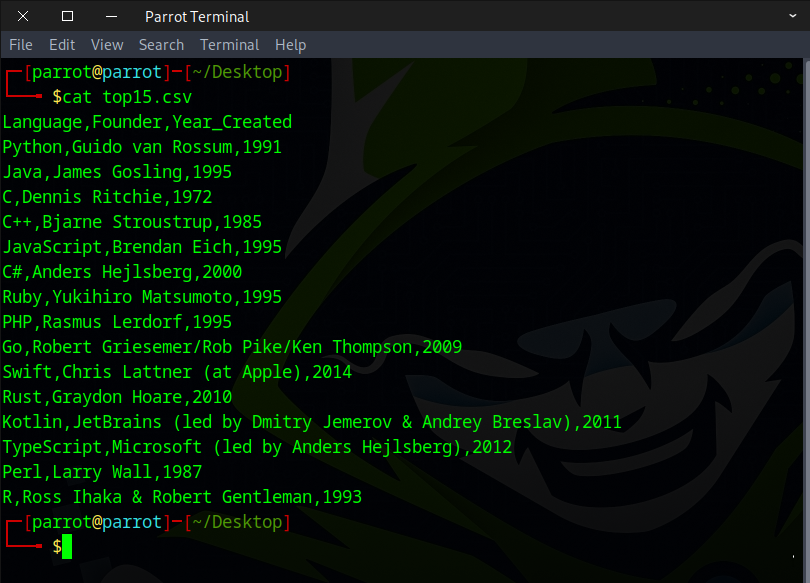This screenshot has height=583, width=810.
Task: Click the R,Ross Ihaka output line
Action: [182, 497]
